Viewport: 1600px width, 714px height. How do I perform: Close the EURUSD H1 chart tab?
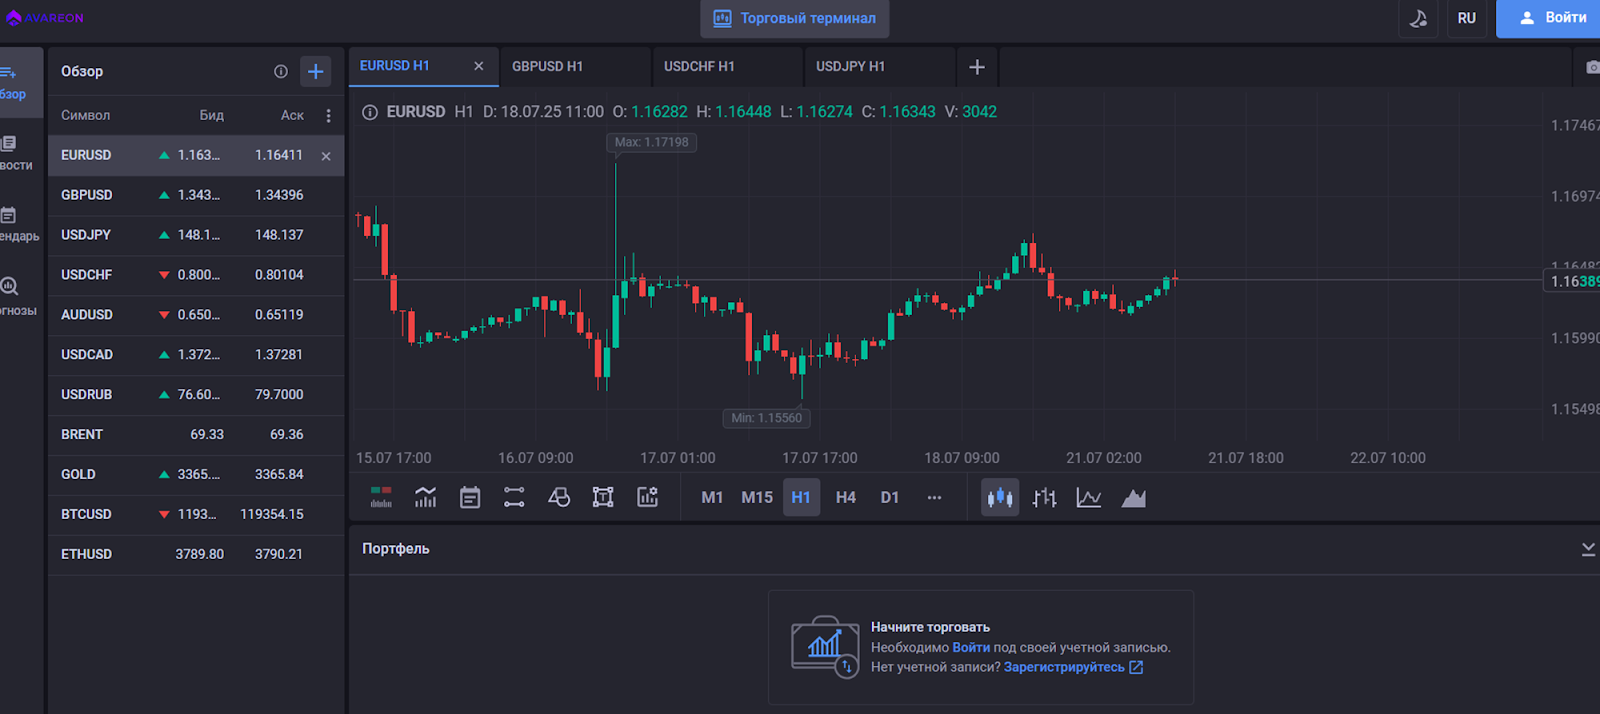click(479, 66)
